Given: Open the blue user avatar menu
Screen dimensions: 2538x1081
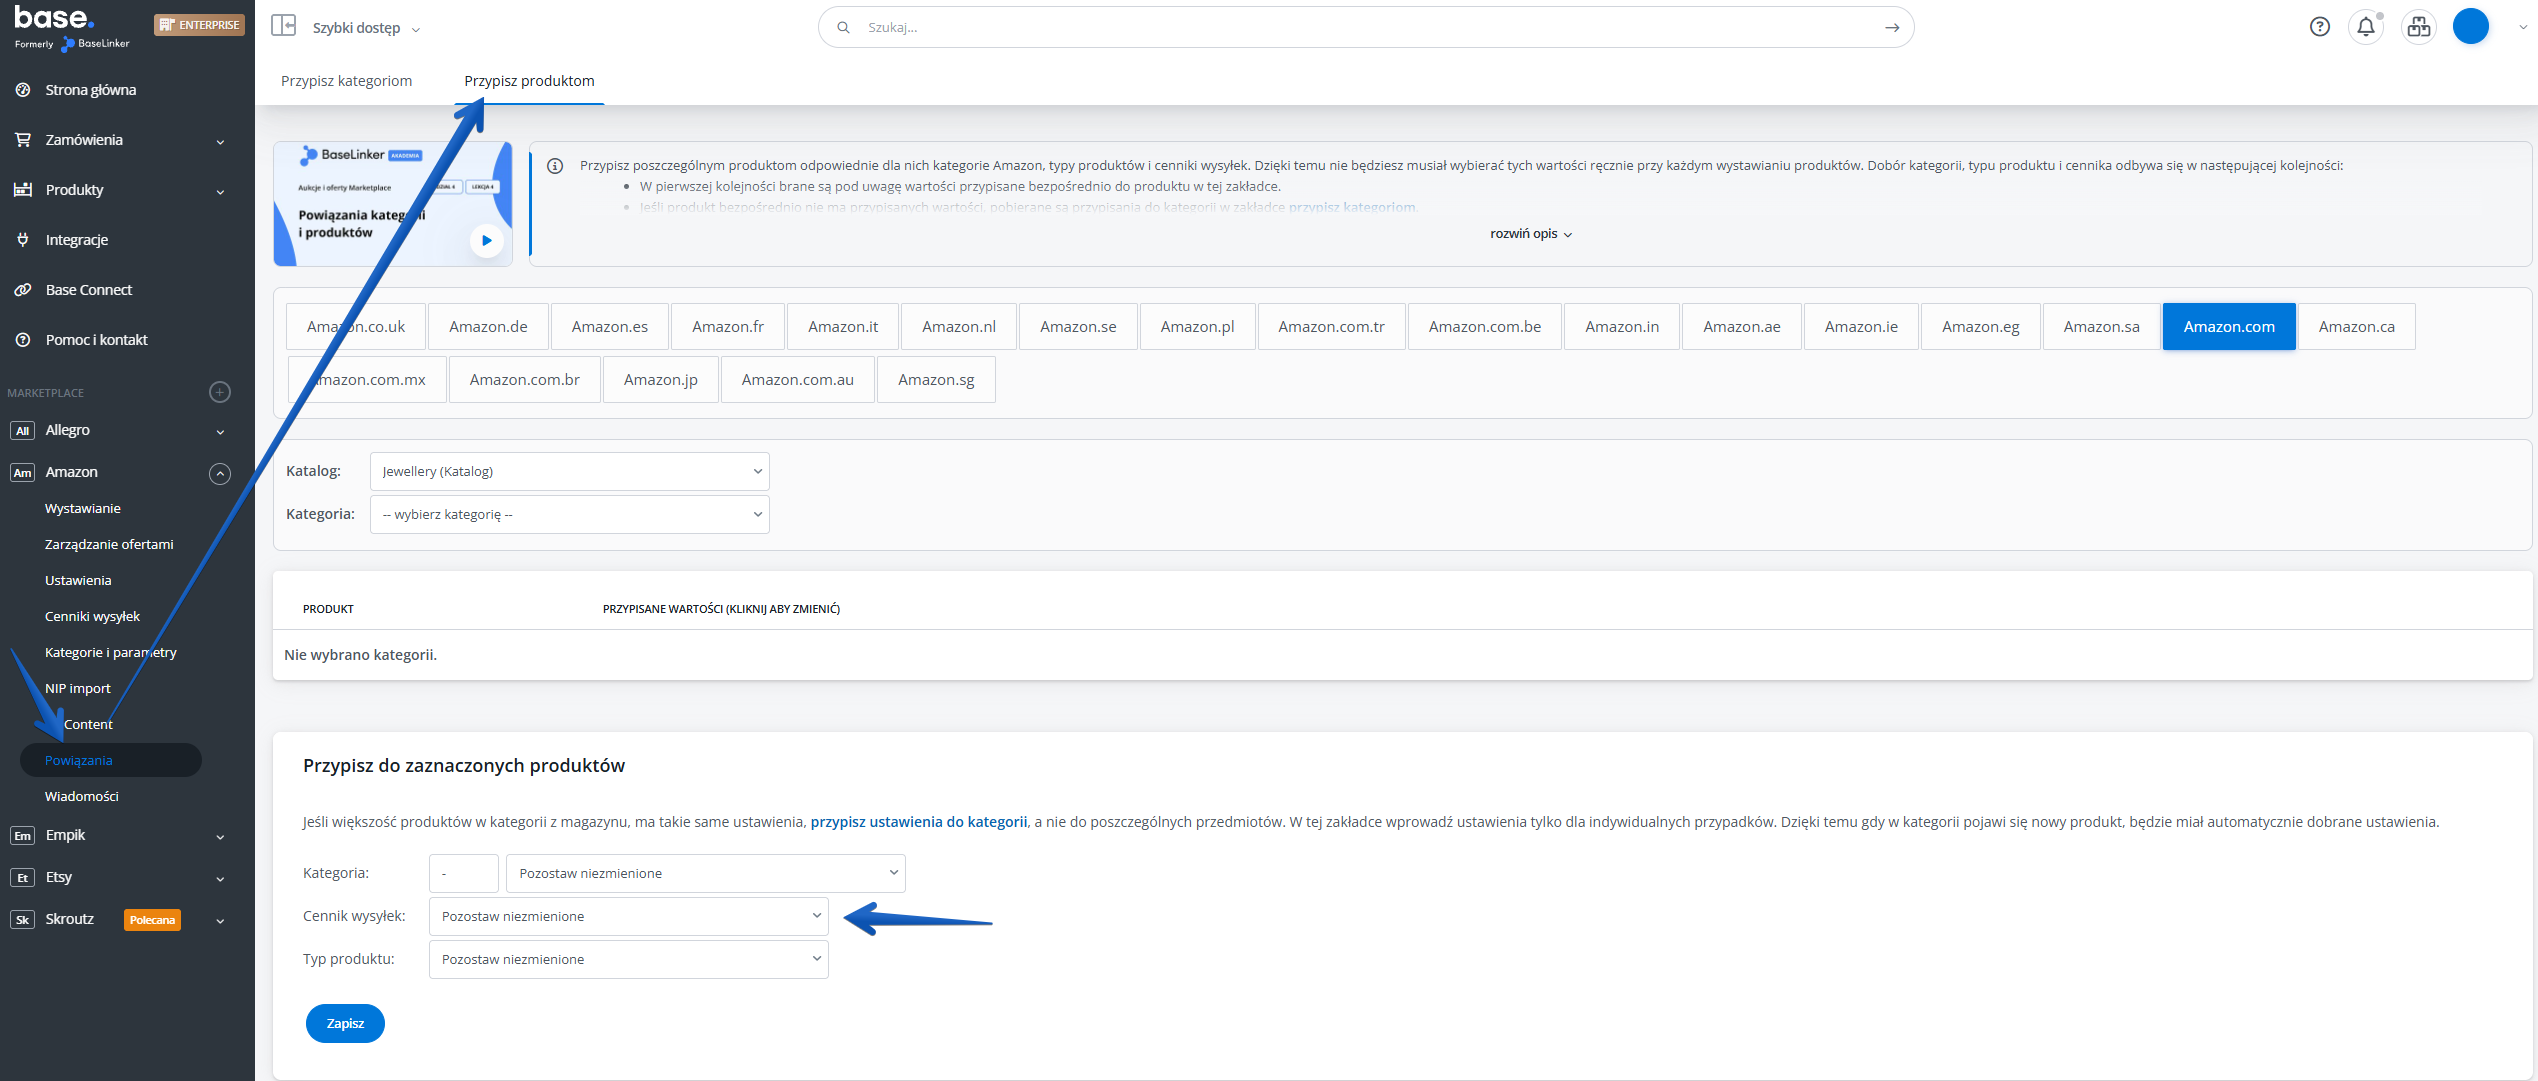Looking at the screenshot, I should pos(2471,27).
